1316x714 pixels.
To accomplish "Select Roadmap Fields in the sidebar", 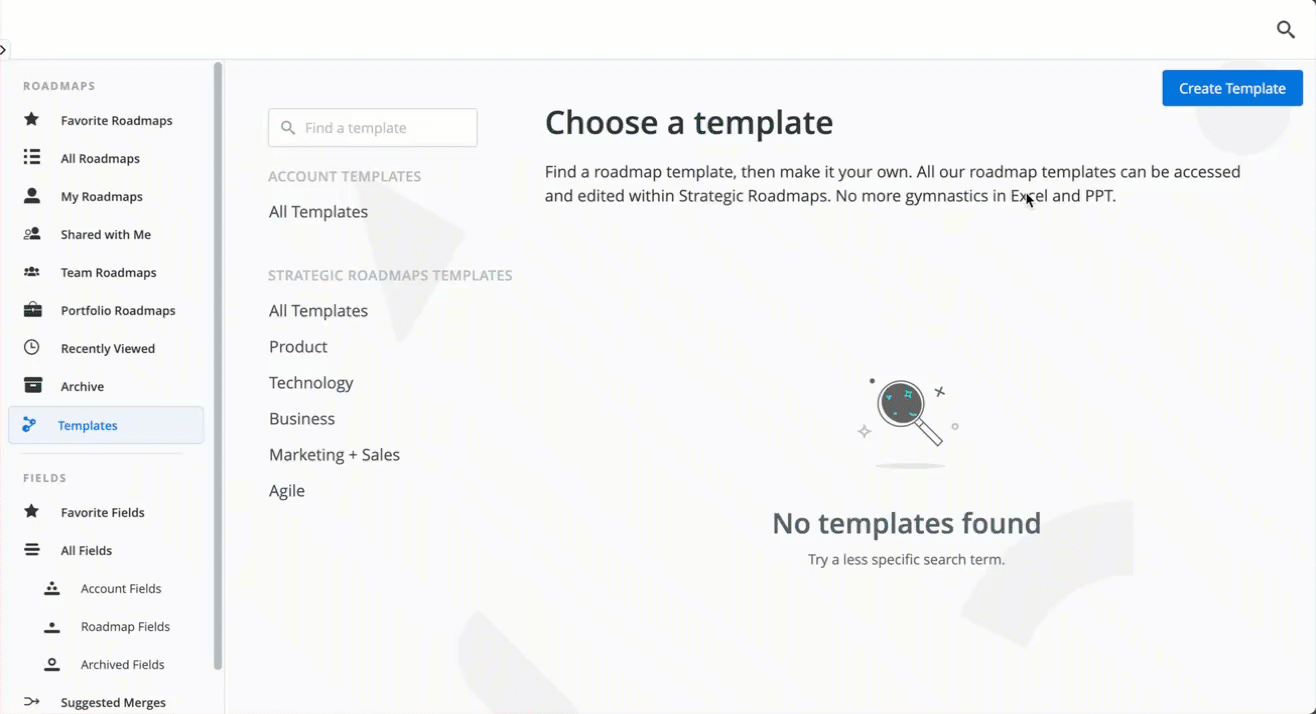I will 124,627.
